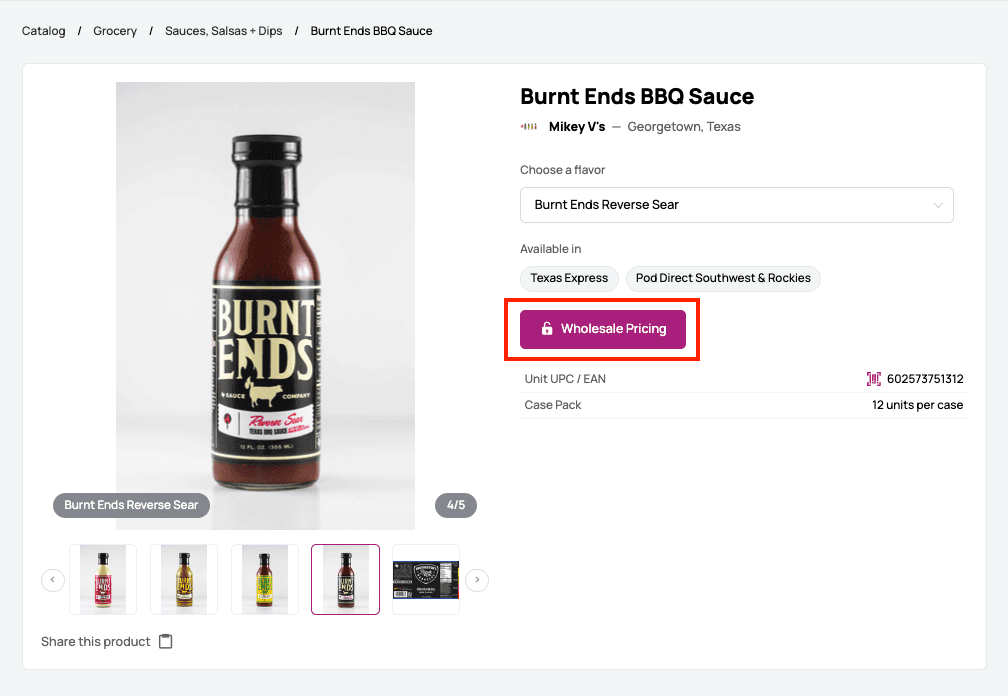The height and width of the screenshot is (696, 1008).
Task: Click the Mikey V's brand logo icon
Action: [x=528, y=127]
